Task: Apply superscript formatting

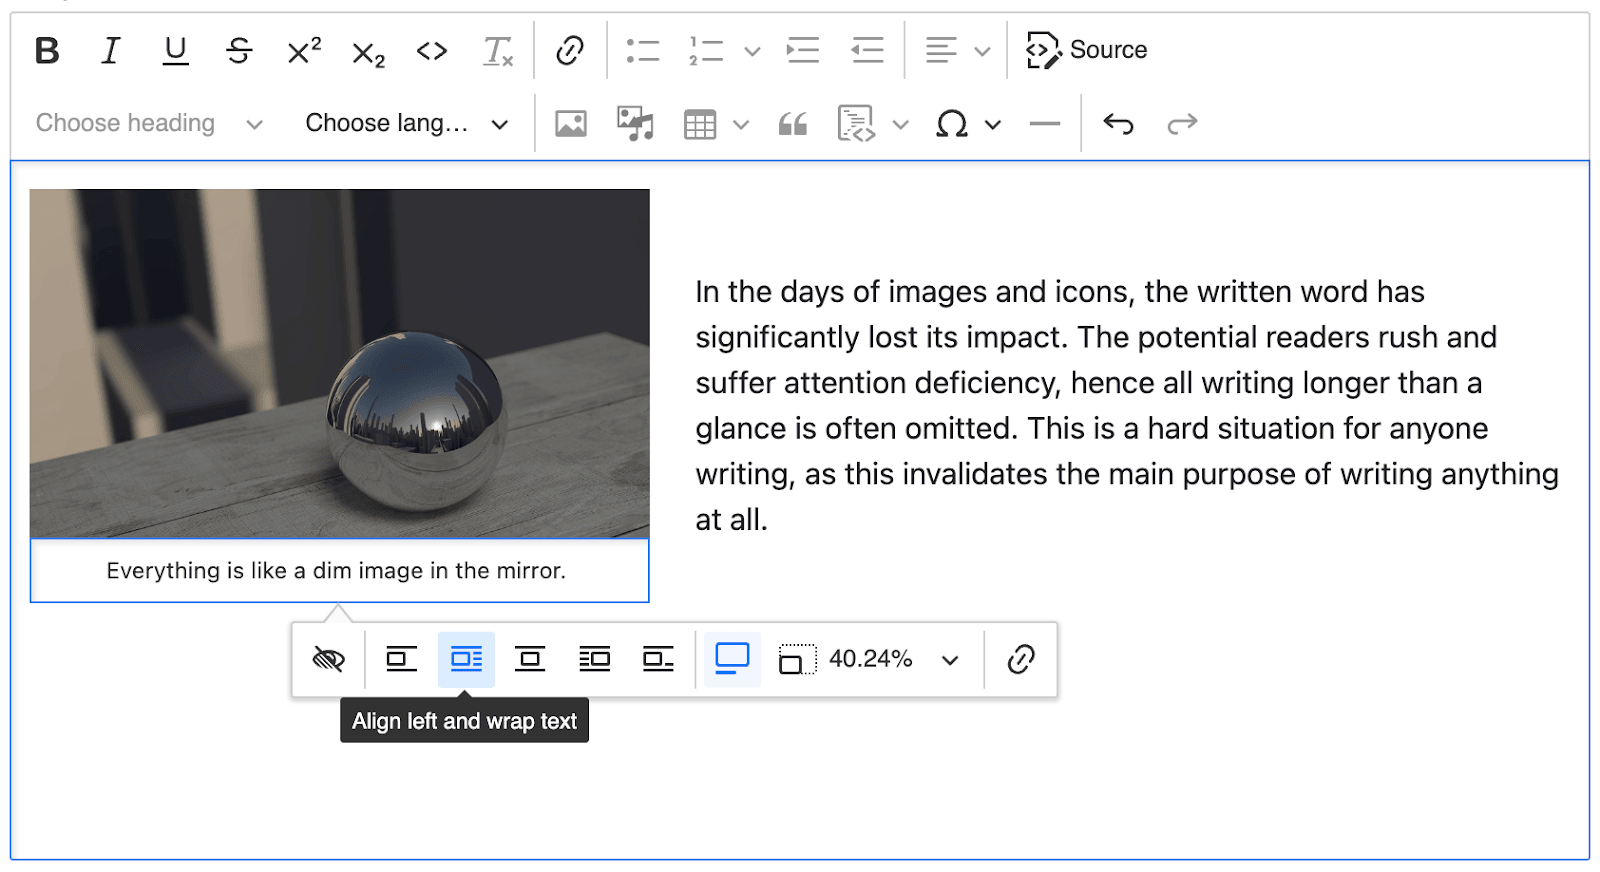Action: [304, 50]
